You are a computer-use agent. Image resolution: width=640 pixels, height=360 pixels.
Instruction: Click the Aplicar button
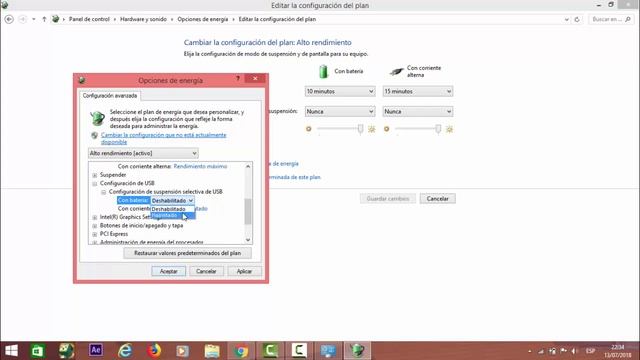(244, 271)
